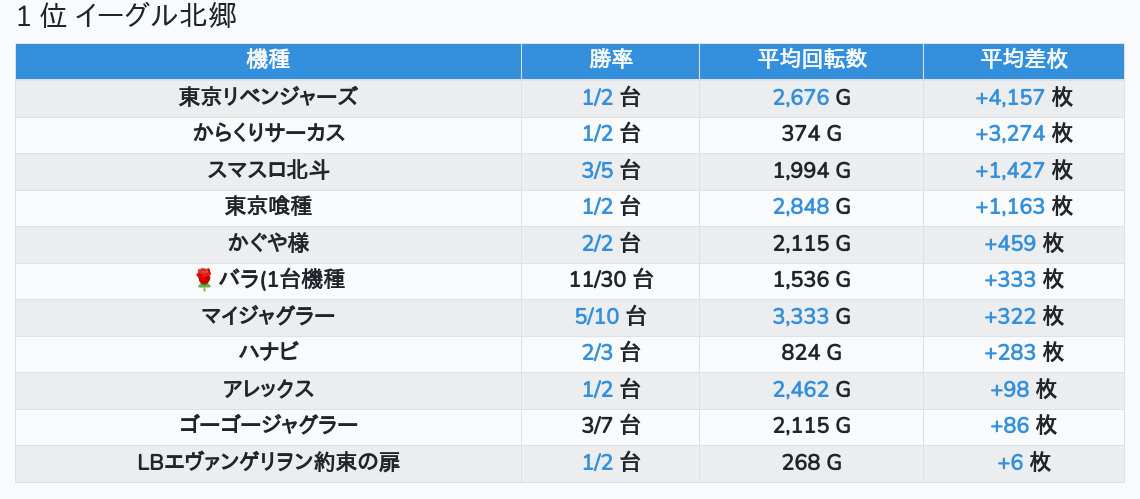The width and height of the screenshot is (1140, 499).
Task: Click the +3,274 link for からくりサーカス
Action: tap(1010, 134)
